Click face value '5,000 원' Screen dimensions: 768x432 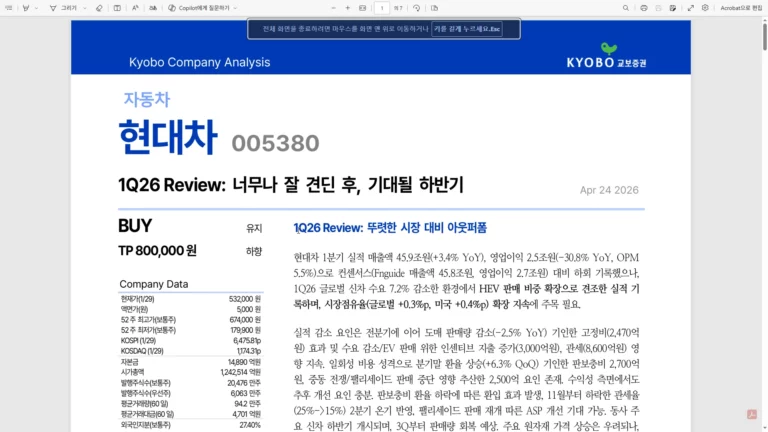tap(248, 310)
